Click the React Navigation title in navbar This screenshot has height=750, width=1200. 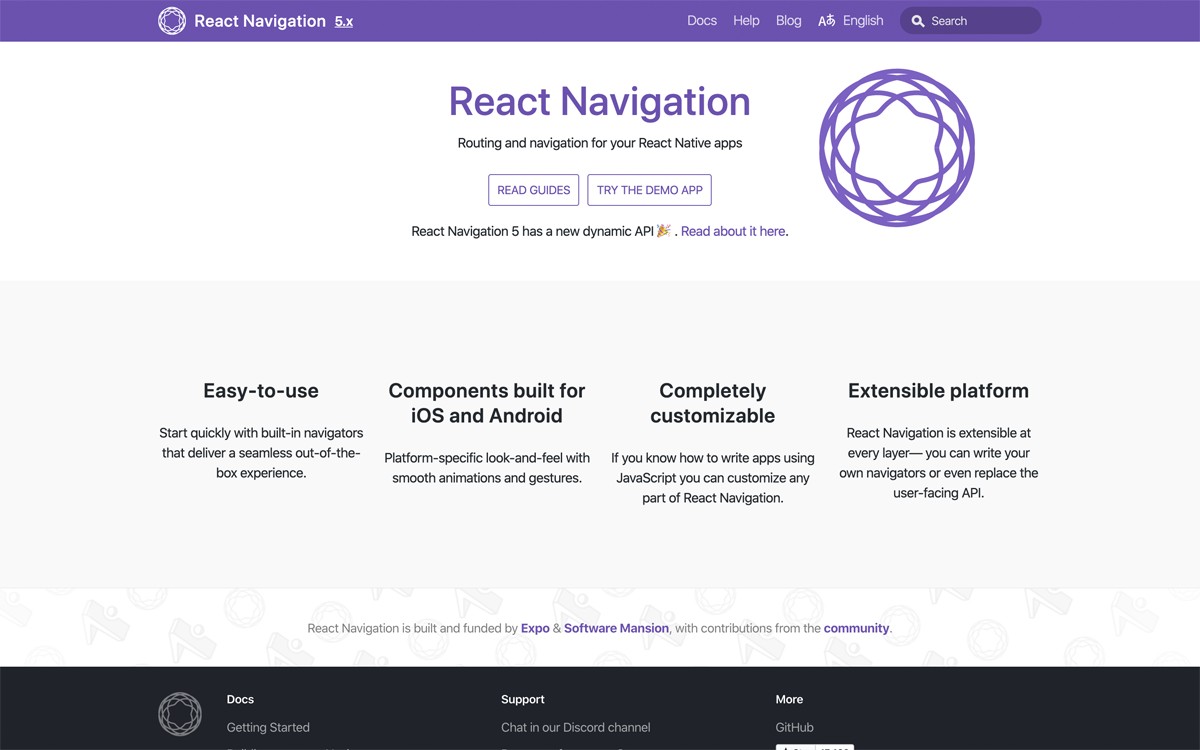(x=260, y=21)
